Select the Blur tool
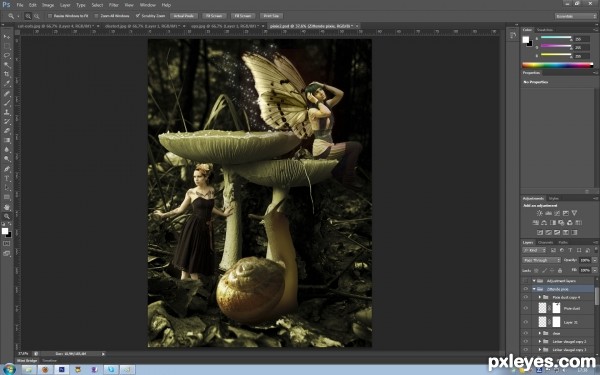The width and height of the screenshot is (600, 375). 7,150
